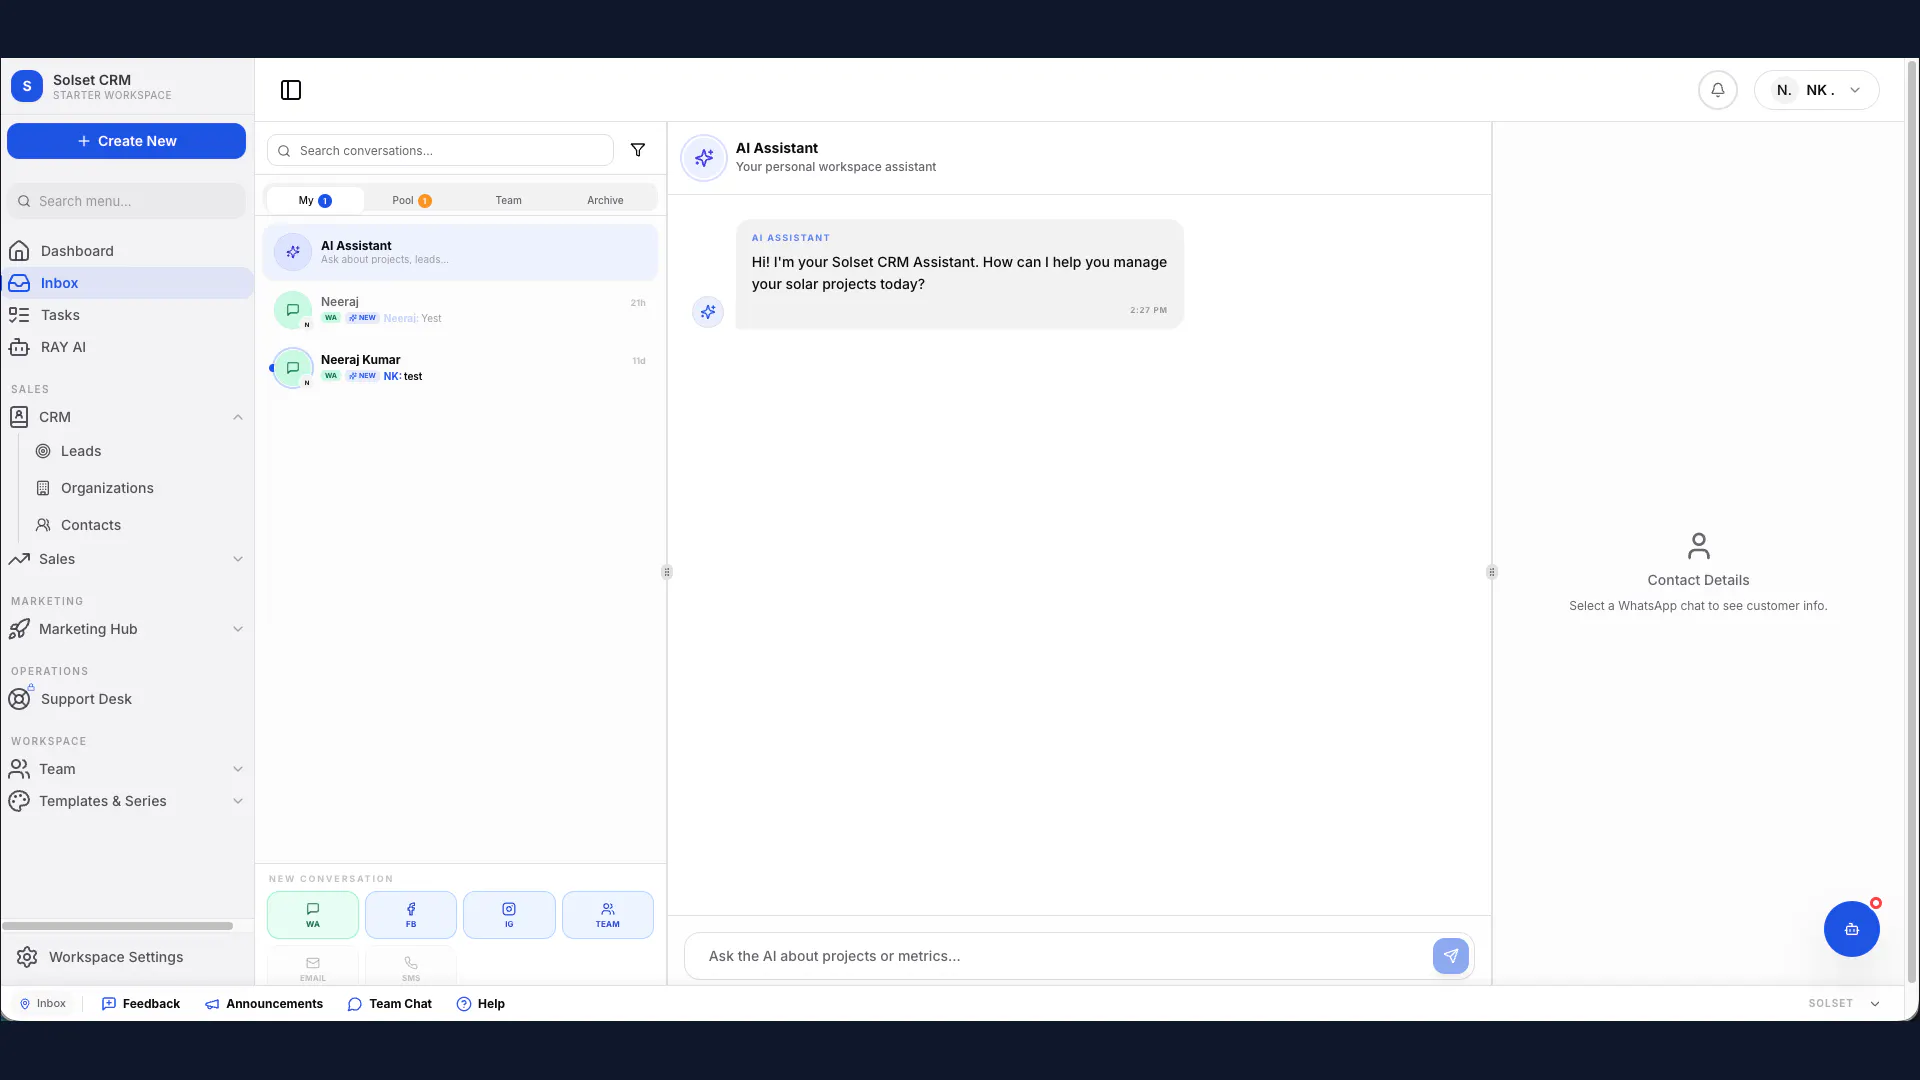This screenshot has width=1920, height=1080.
Task: Open the floating blue bot chat button
Action: click(x=1851, y=929)
